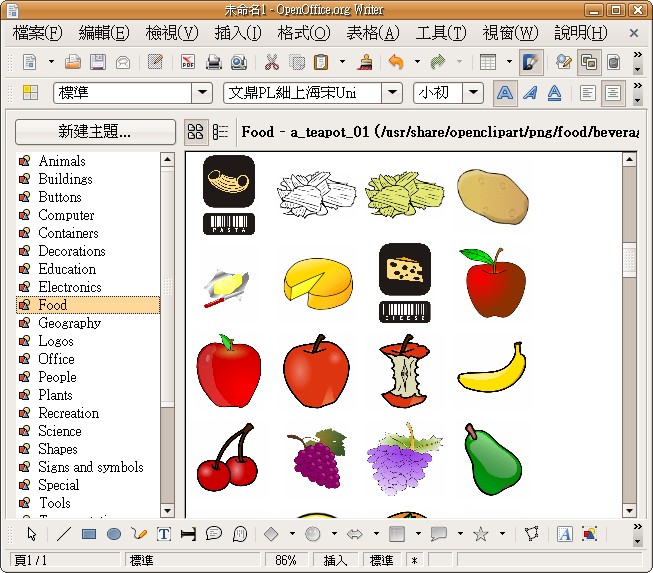The image size is (653, 573).
Task: Open Styles and Formatting icon
Action: click(30, 92)
